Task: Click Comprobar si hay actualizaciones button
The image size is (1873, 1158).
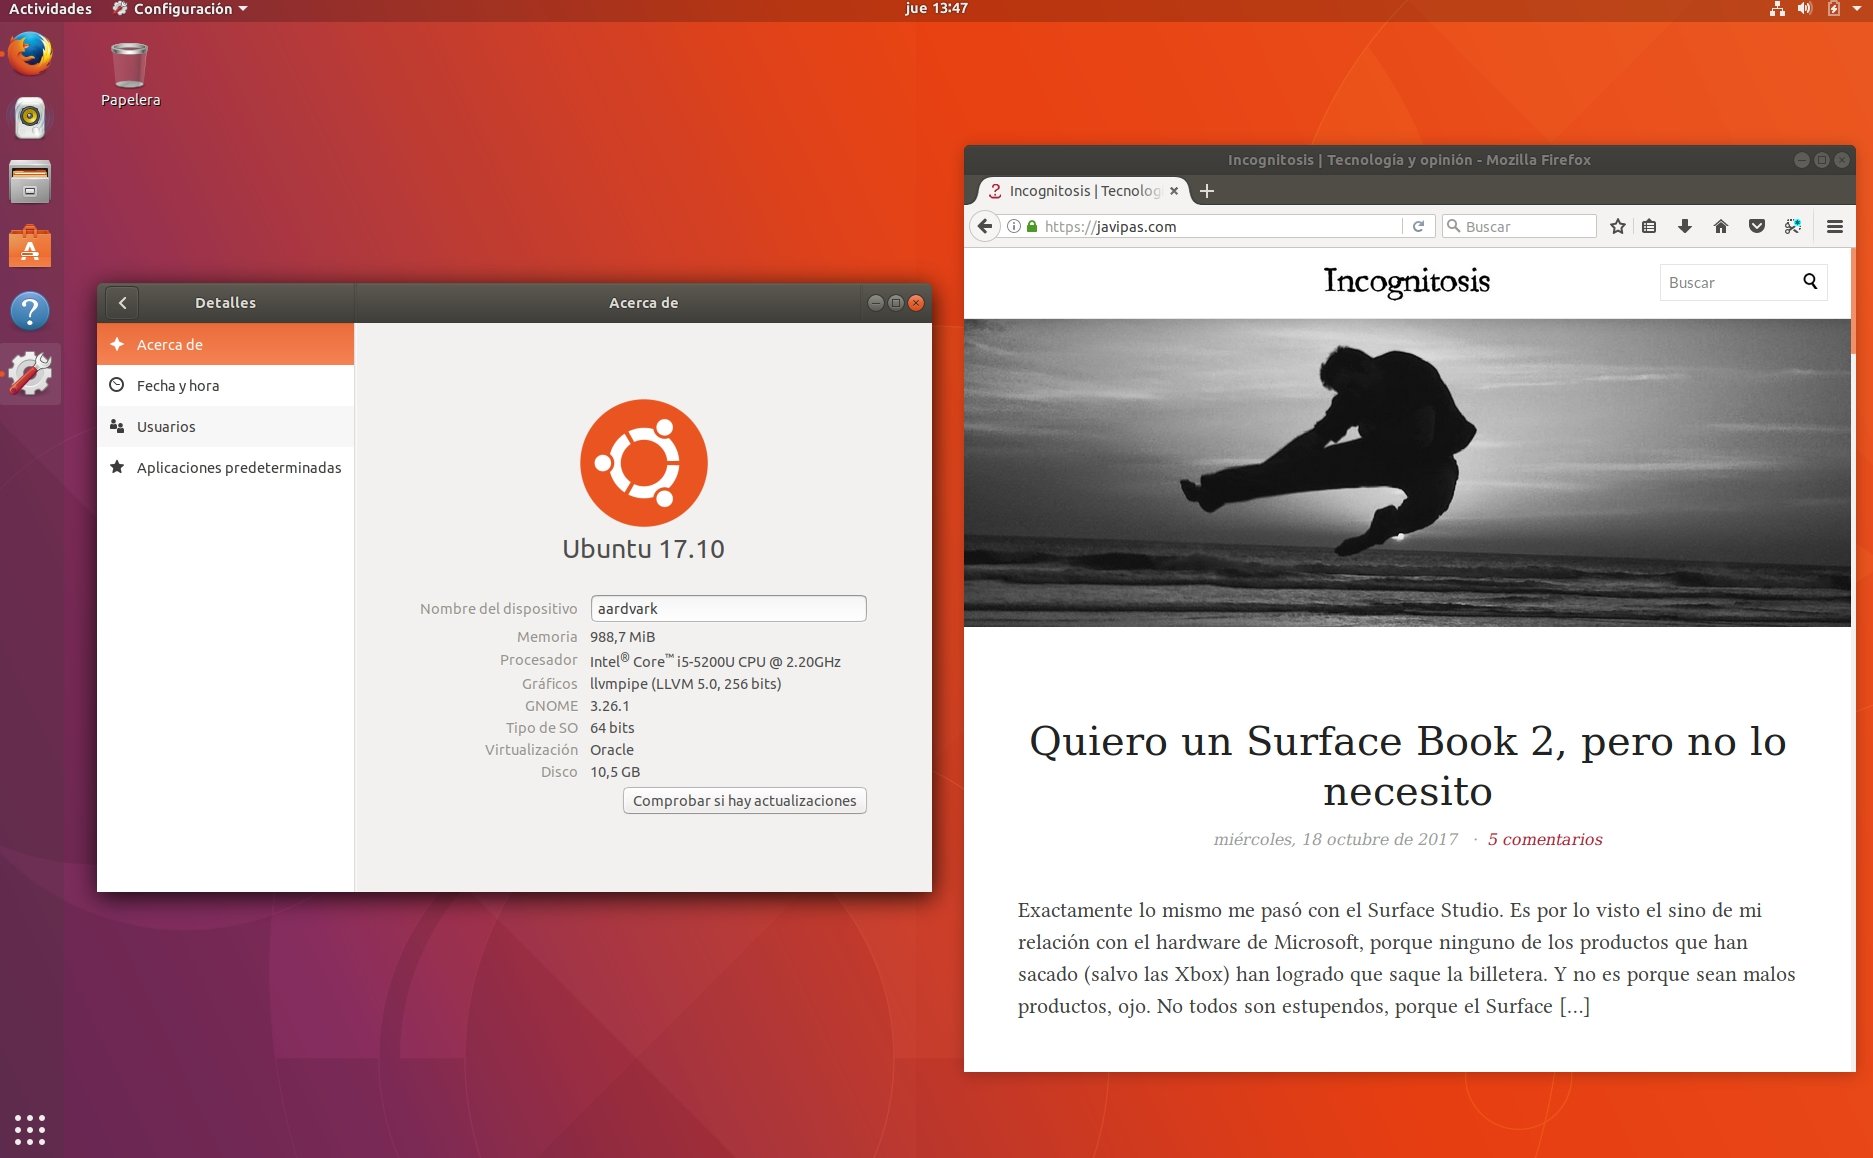Action: 744,801
